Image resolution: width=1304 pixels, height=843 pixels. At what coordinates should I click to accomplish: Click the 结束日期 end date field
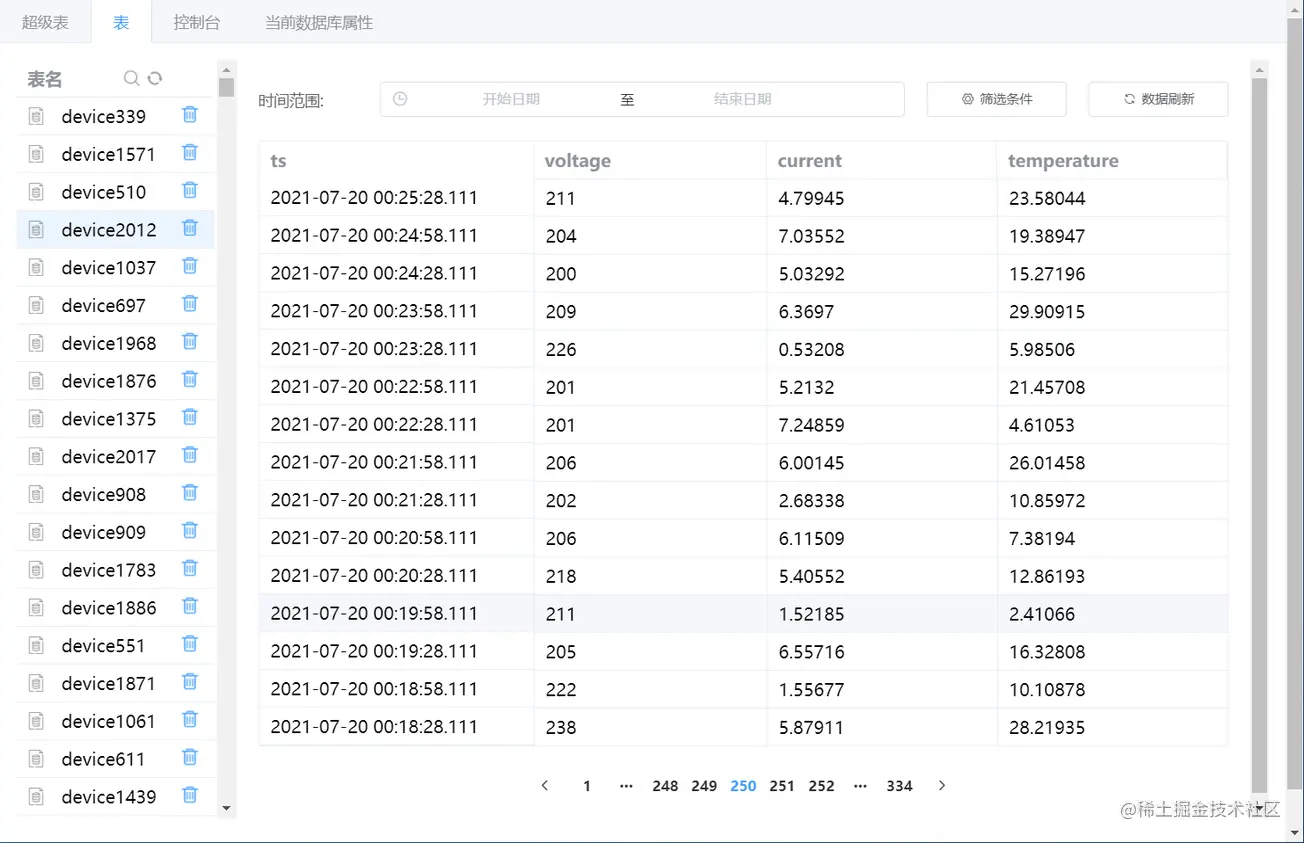click(x=743, y=99)
